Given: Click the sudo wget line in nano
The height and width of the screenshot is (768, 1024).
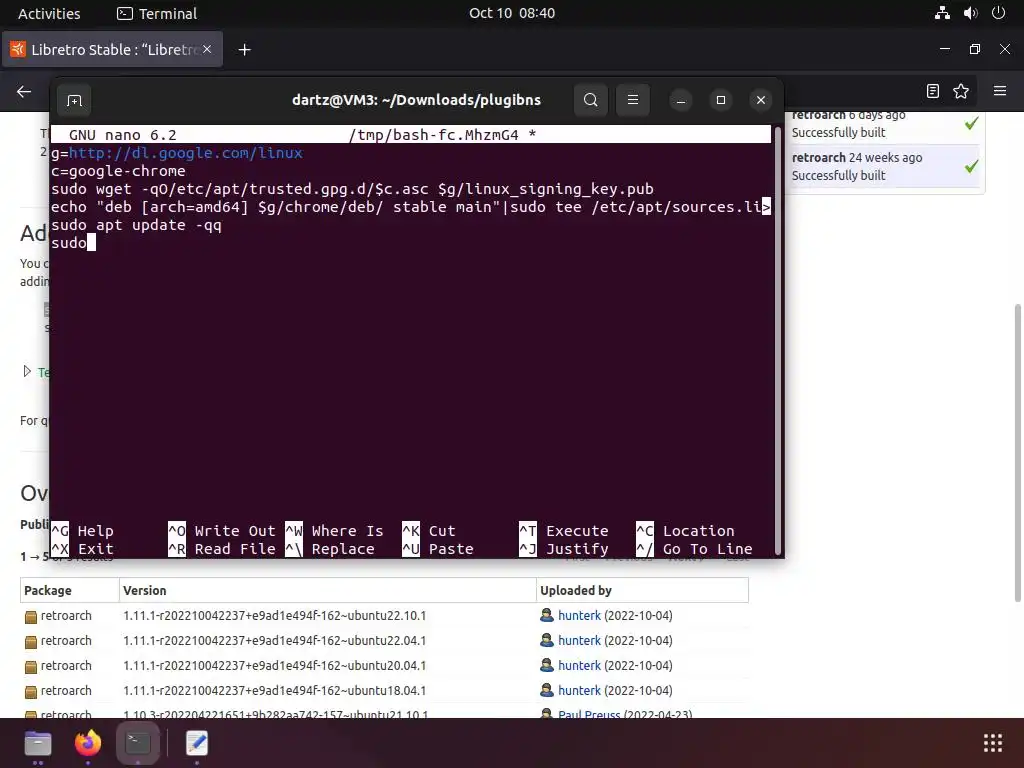Looking at the screenshot, I should point(353,189).
